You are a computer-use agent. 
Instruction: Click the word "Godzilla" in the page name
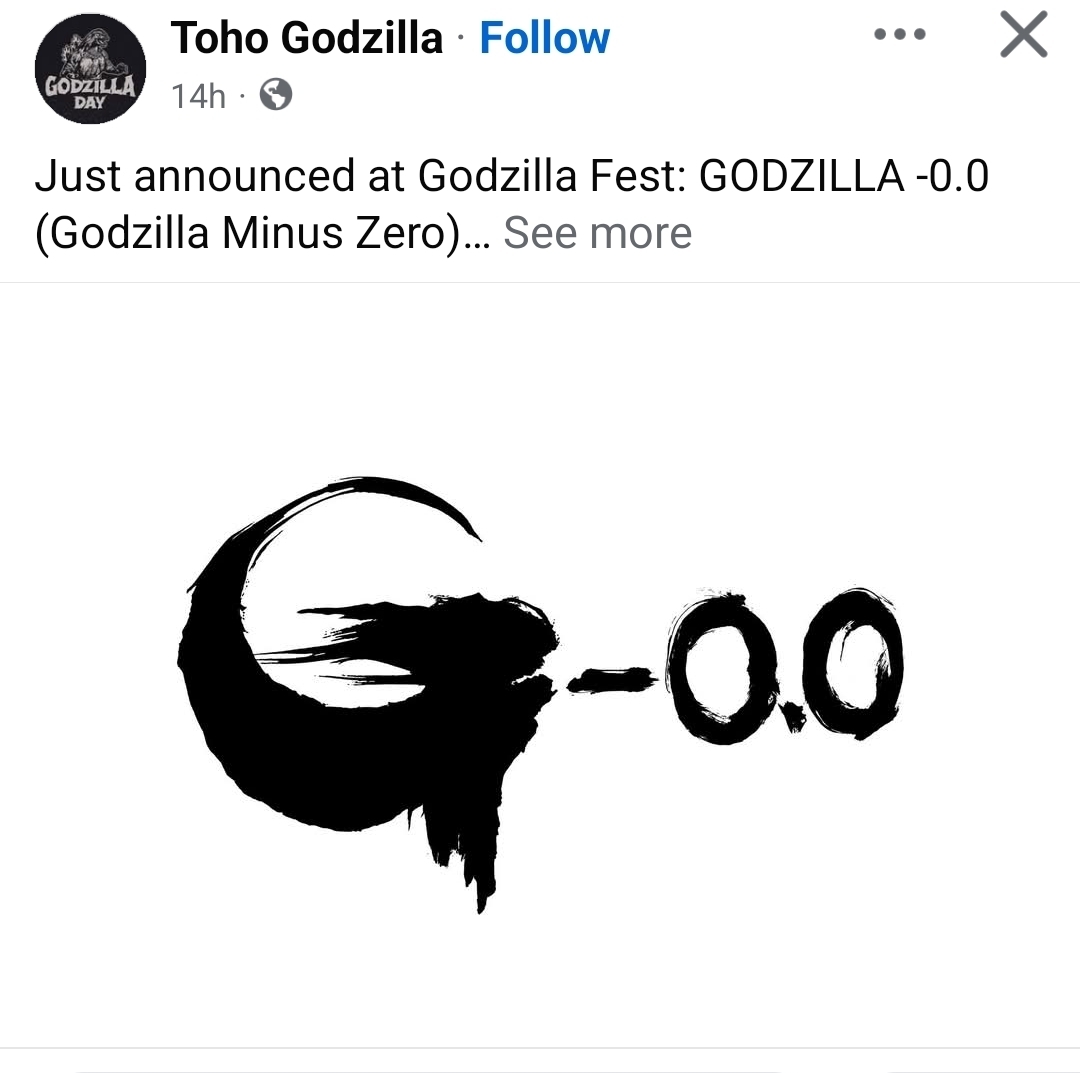[x=362, y=39]
